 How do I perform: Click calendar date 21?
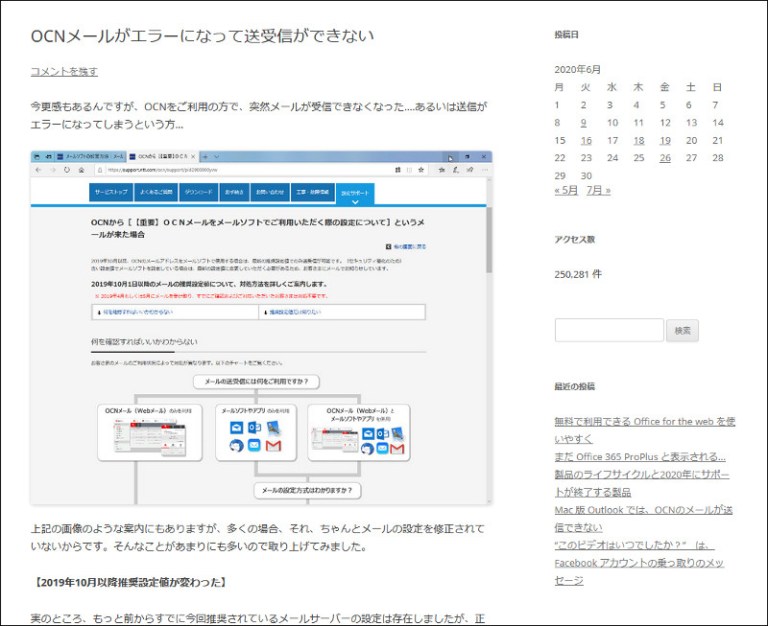point(718,141)
